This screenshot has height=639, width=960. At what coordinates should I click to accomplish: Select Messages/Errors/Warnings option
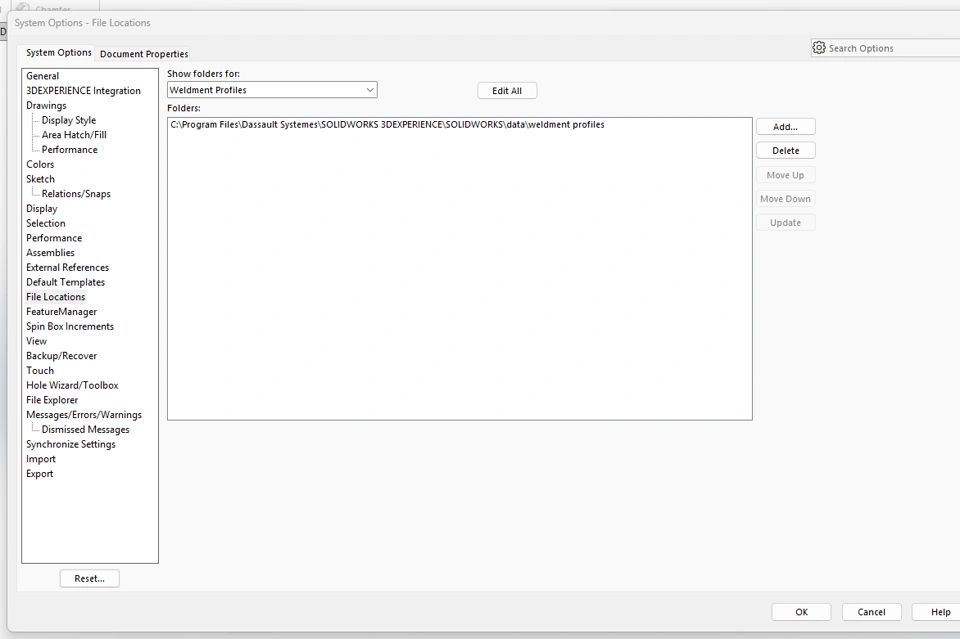click(84, 414)
